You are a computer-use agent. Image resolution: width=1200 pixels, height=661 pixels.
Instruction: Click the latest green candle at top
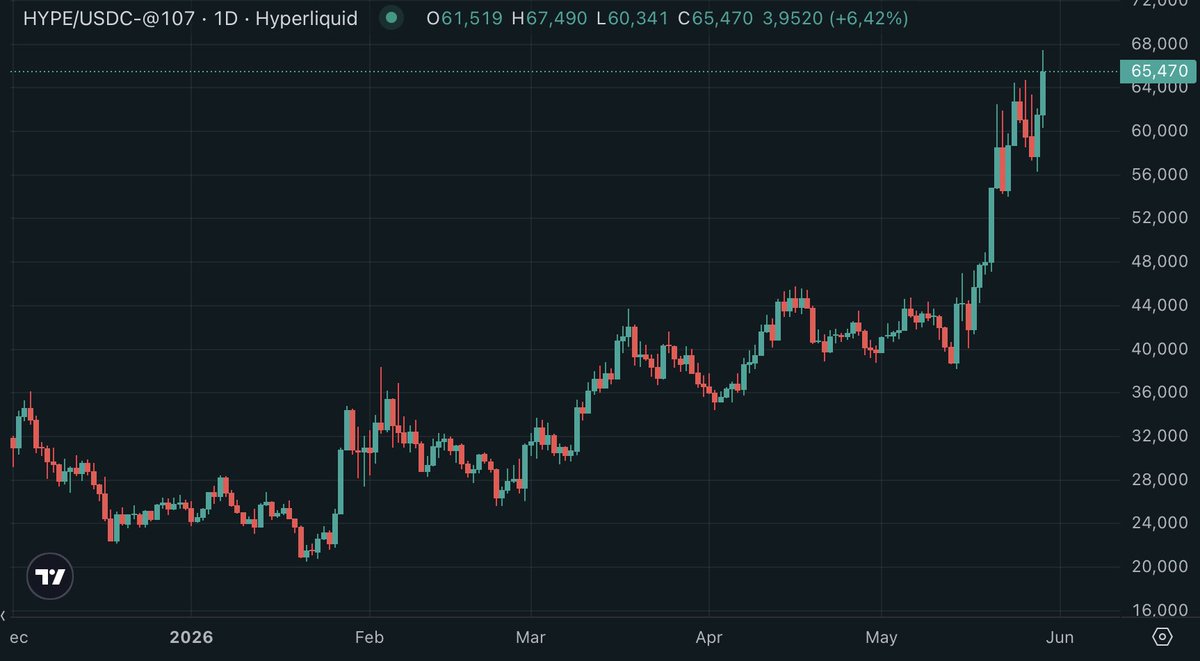click(1043, 92)
